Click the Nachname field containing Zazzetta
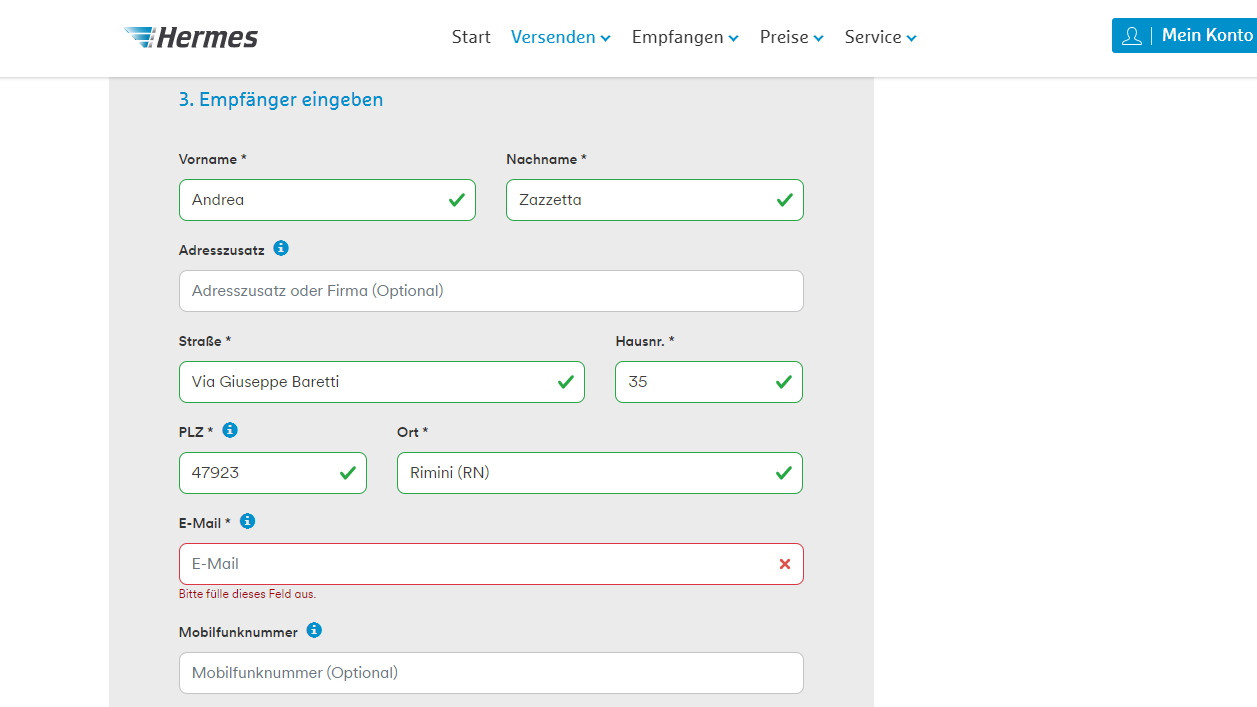The width and height of the screenshot is (1257, 707). 654,200
